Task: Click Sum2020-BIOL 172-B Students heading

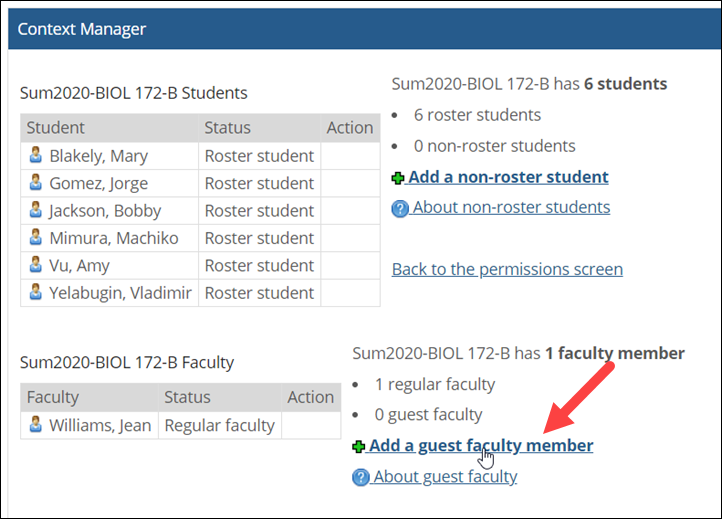Action: tap(134, 93)
